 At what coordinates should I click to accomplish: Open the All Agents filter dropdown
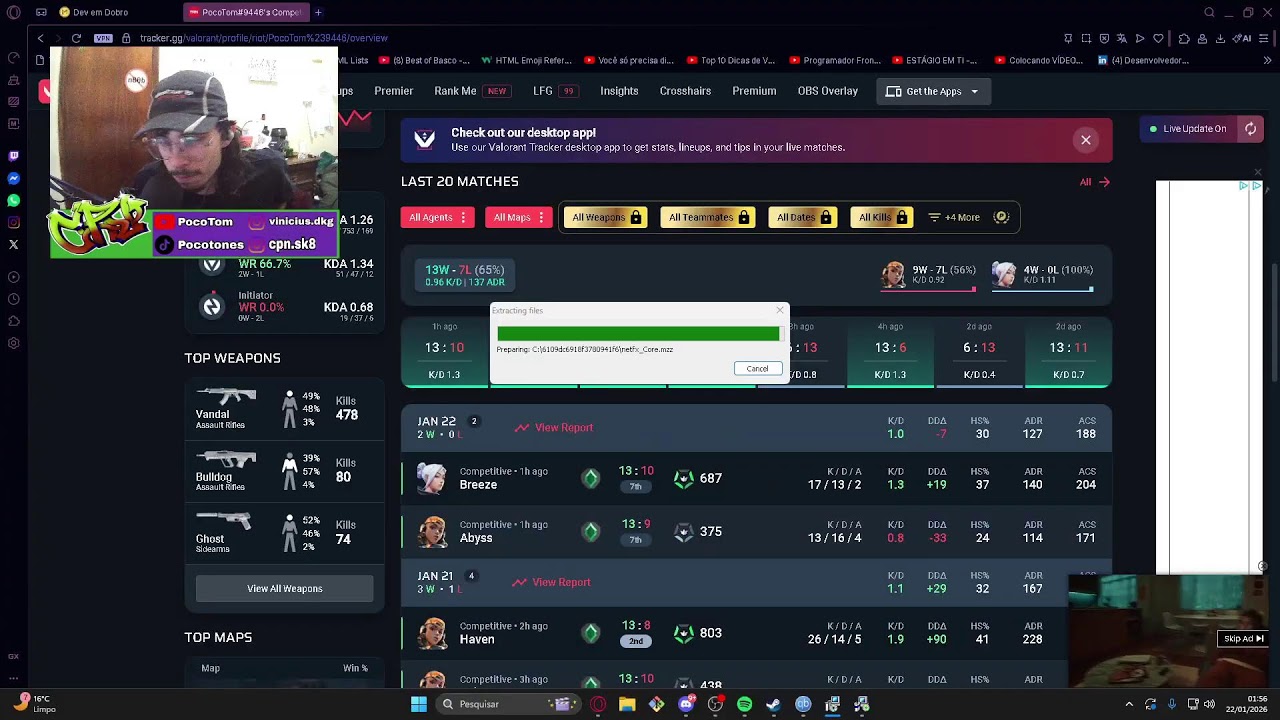[x=438, y=217]
